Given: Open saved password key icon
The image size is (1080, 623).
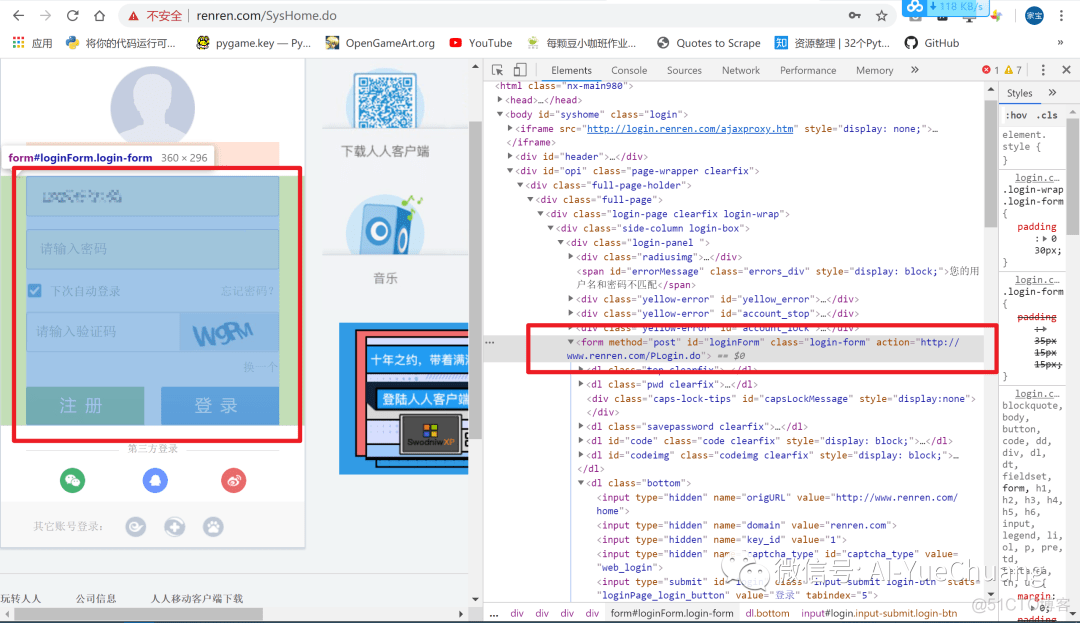Looking at the screenshot, I should click(855, 16).
